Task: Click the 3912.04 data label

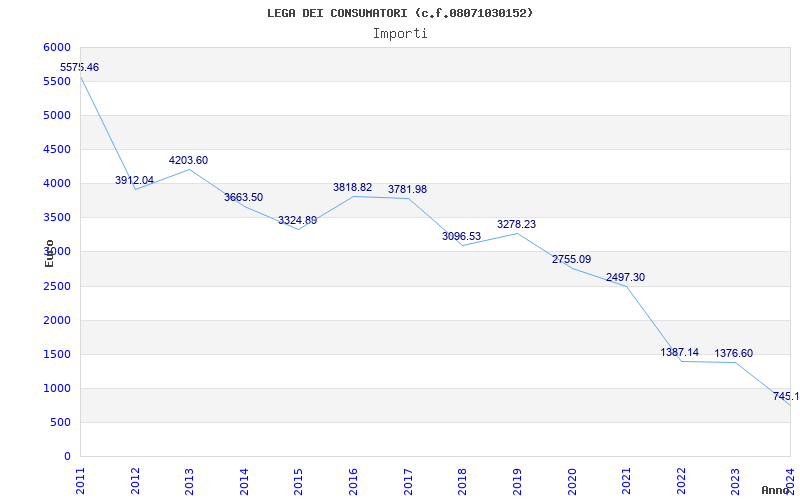Action: [134, 180]
